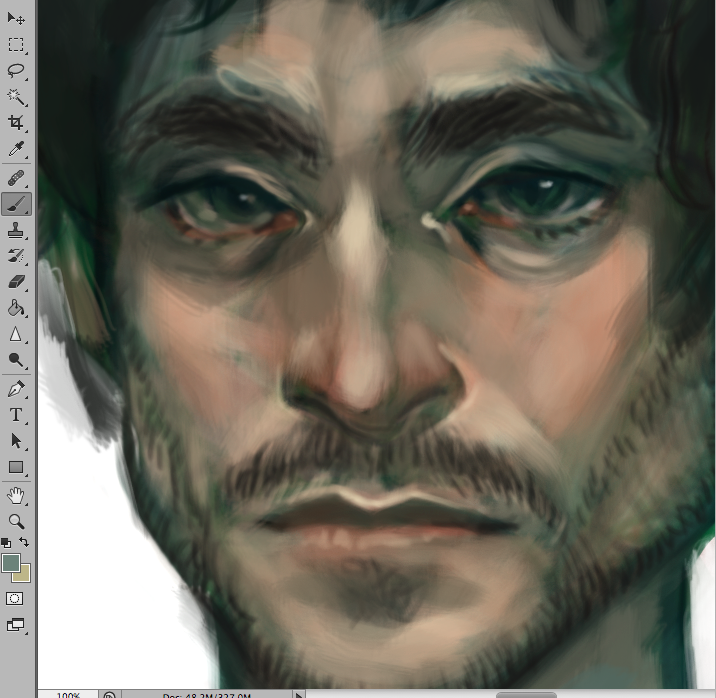The height and width of the screenshot is (698, 716).
Task: Click the Doc size status text
Action: click(206, 694)
